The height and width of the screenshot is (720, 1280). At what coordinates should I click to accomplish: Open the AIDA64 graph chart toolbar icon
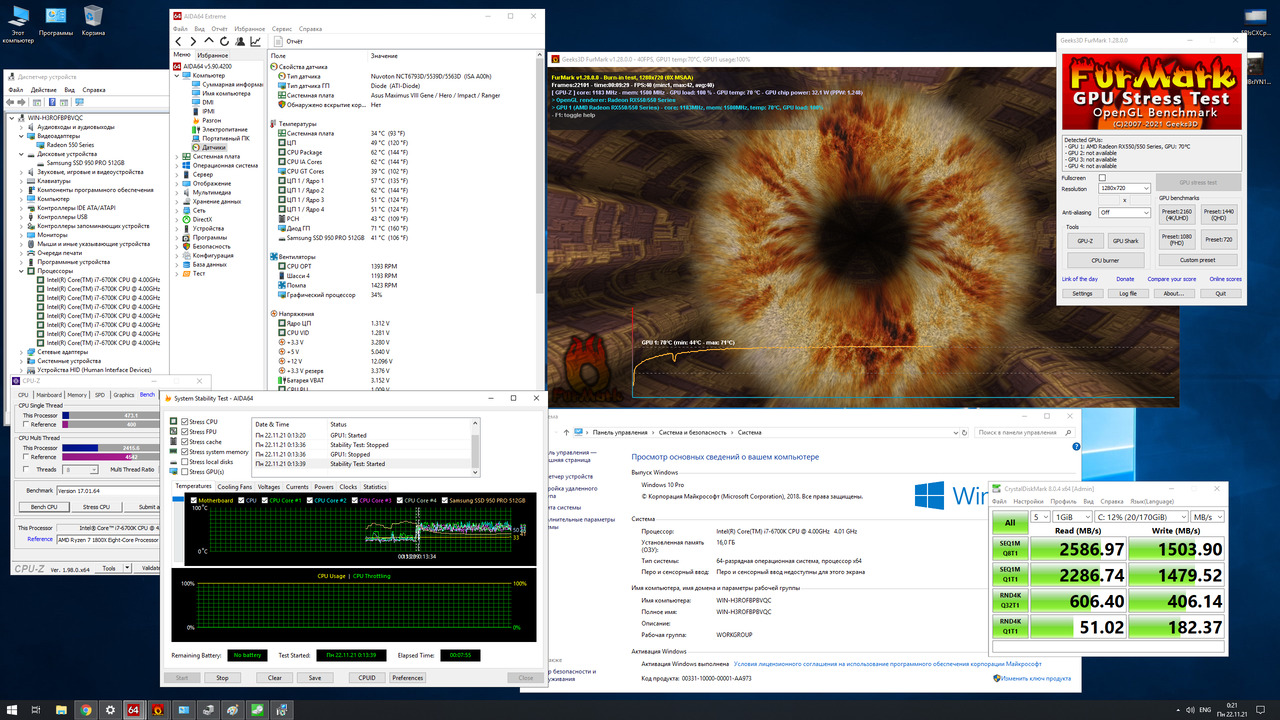[x=256, y=42]
